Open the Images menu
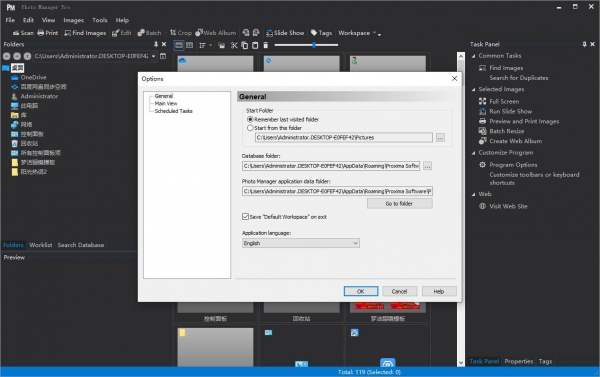The width and height of the screenshot is (600, 377). (73, 20)
